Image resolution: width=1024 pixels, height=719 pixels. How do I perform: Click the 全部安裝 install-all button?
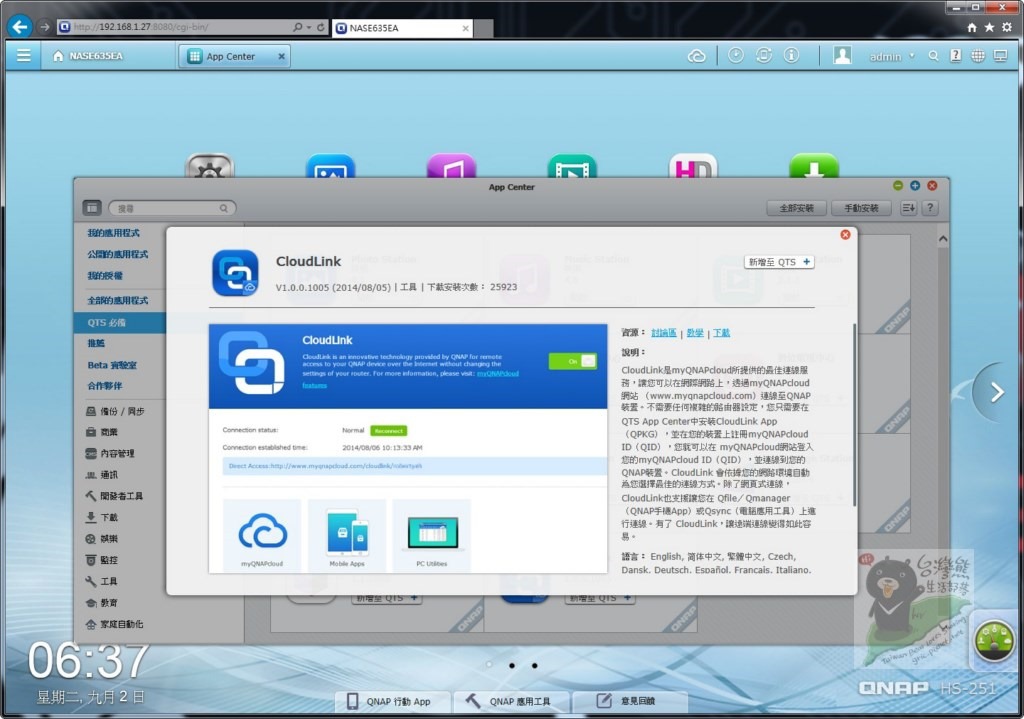point(796,208)
